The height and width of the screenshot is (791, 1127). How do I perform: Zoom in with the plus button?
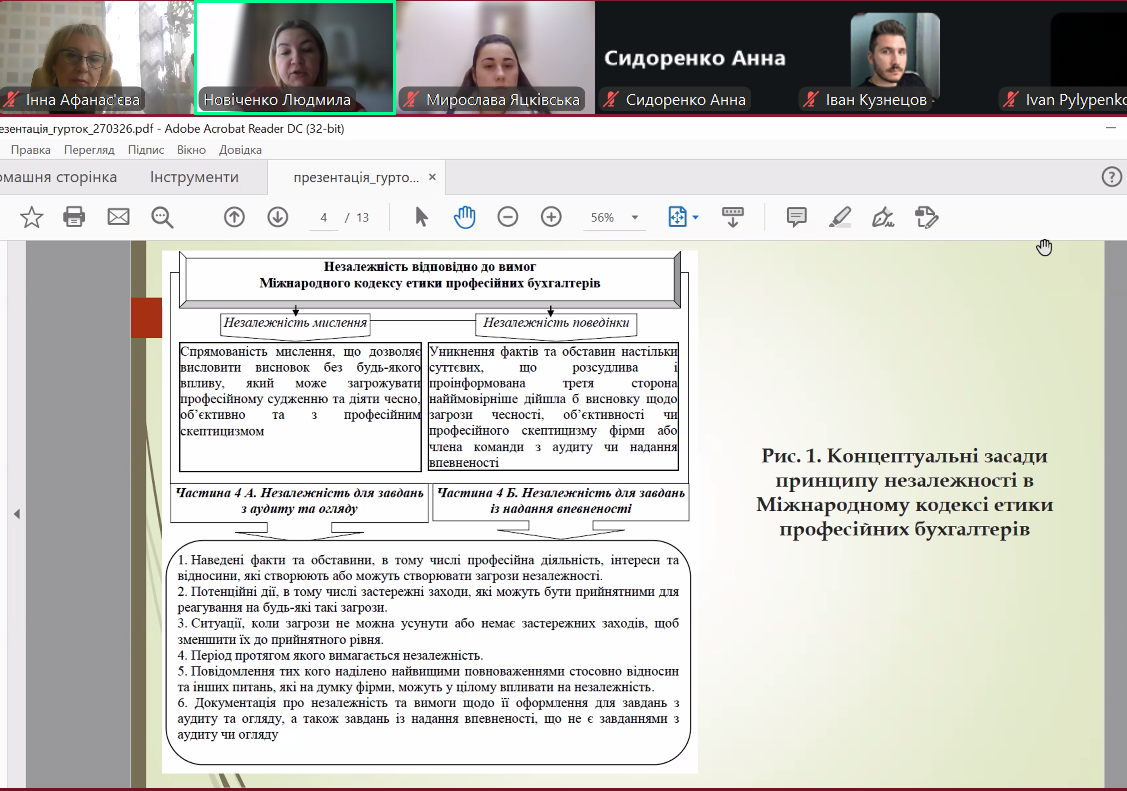(x=551, y=217)
